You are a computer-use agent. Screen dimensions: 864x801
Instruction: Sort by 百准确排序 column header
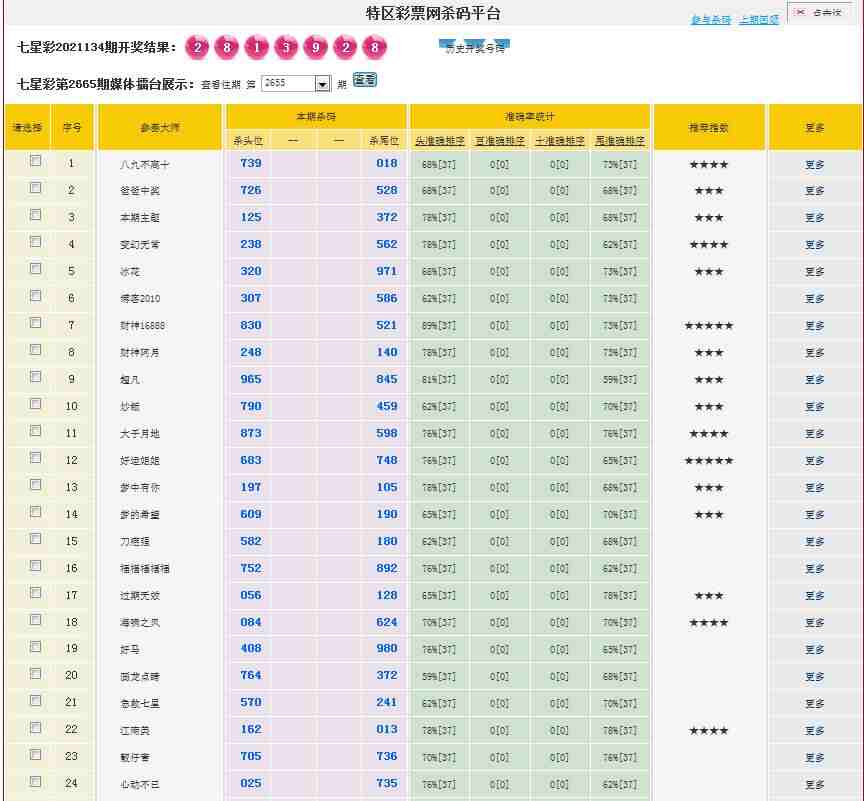point(500,141)
